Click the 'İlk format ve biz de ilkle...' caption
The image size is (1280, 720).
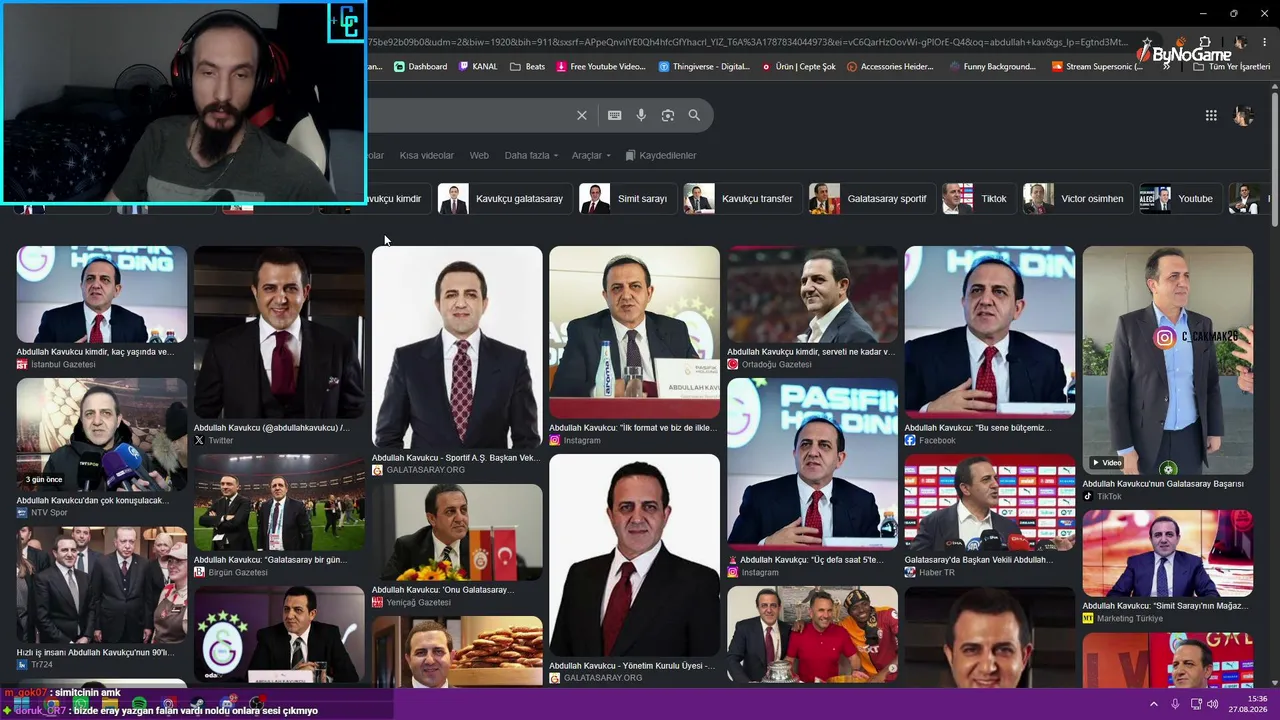click(633, 428)
